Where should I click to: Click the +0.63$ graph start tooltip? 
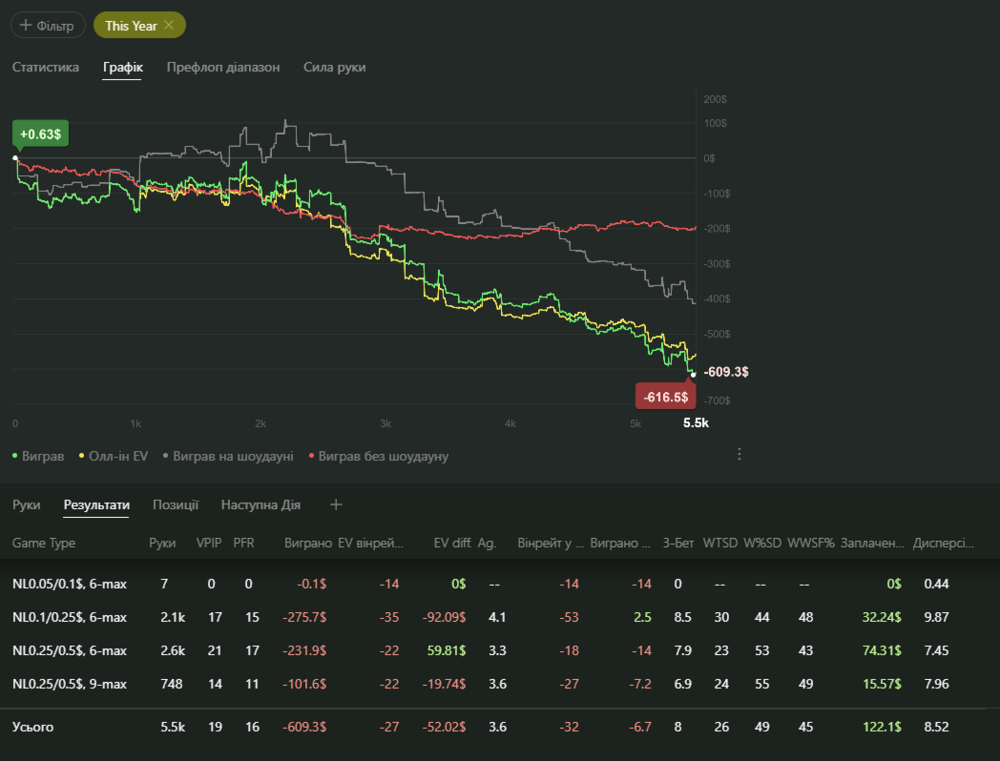(x=40, y=134)
